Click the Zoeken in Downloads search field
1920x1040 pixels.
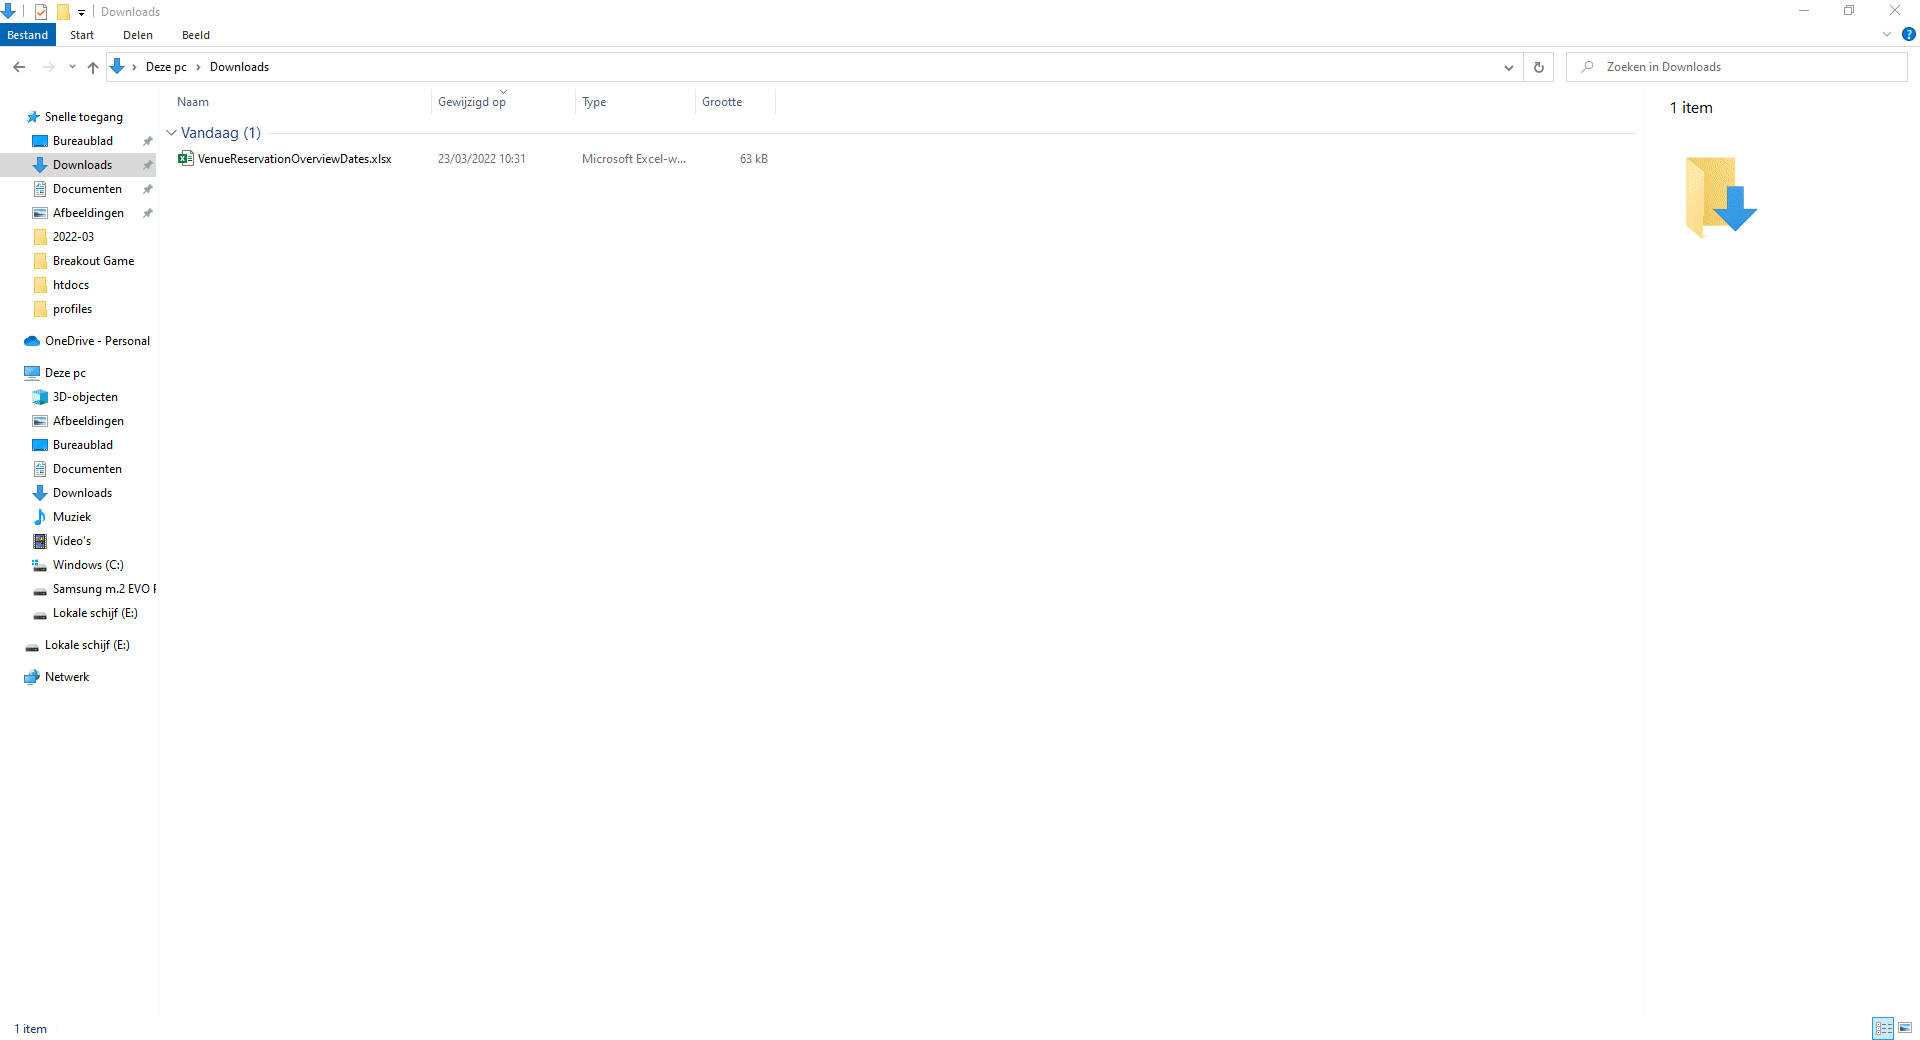[x=1736, y=67]
